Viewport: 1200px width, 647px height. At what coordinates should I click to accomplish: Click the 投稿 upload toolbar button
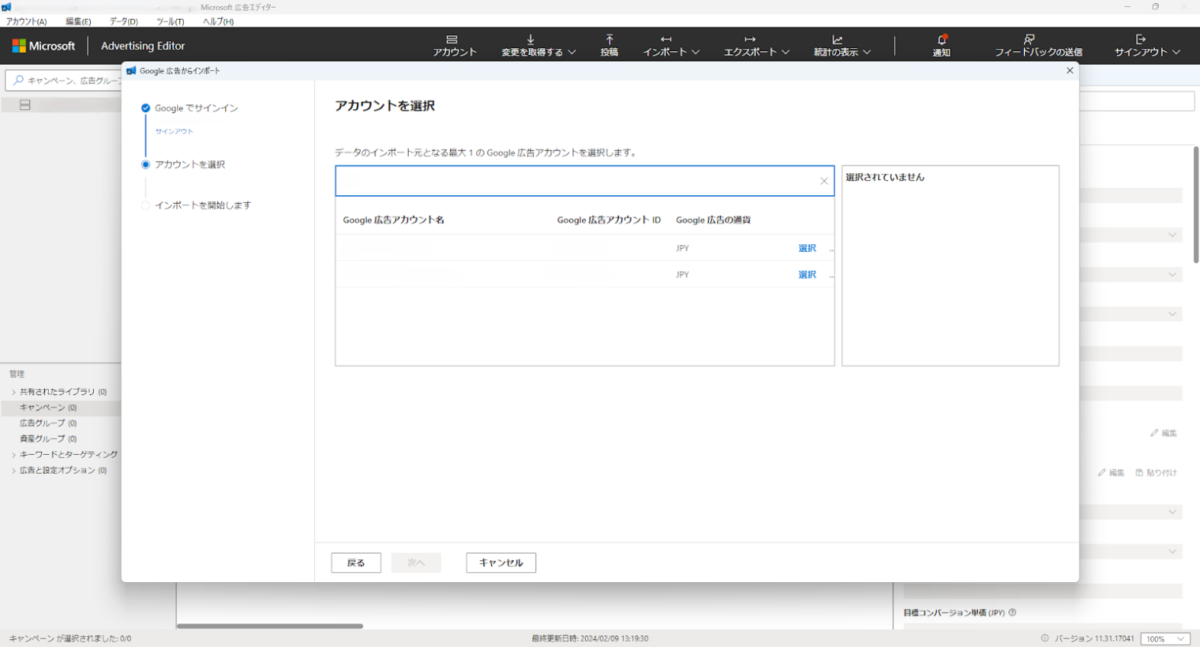609,45
